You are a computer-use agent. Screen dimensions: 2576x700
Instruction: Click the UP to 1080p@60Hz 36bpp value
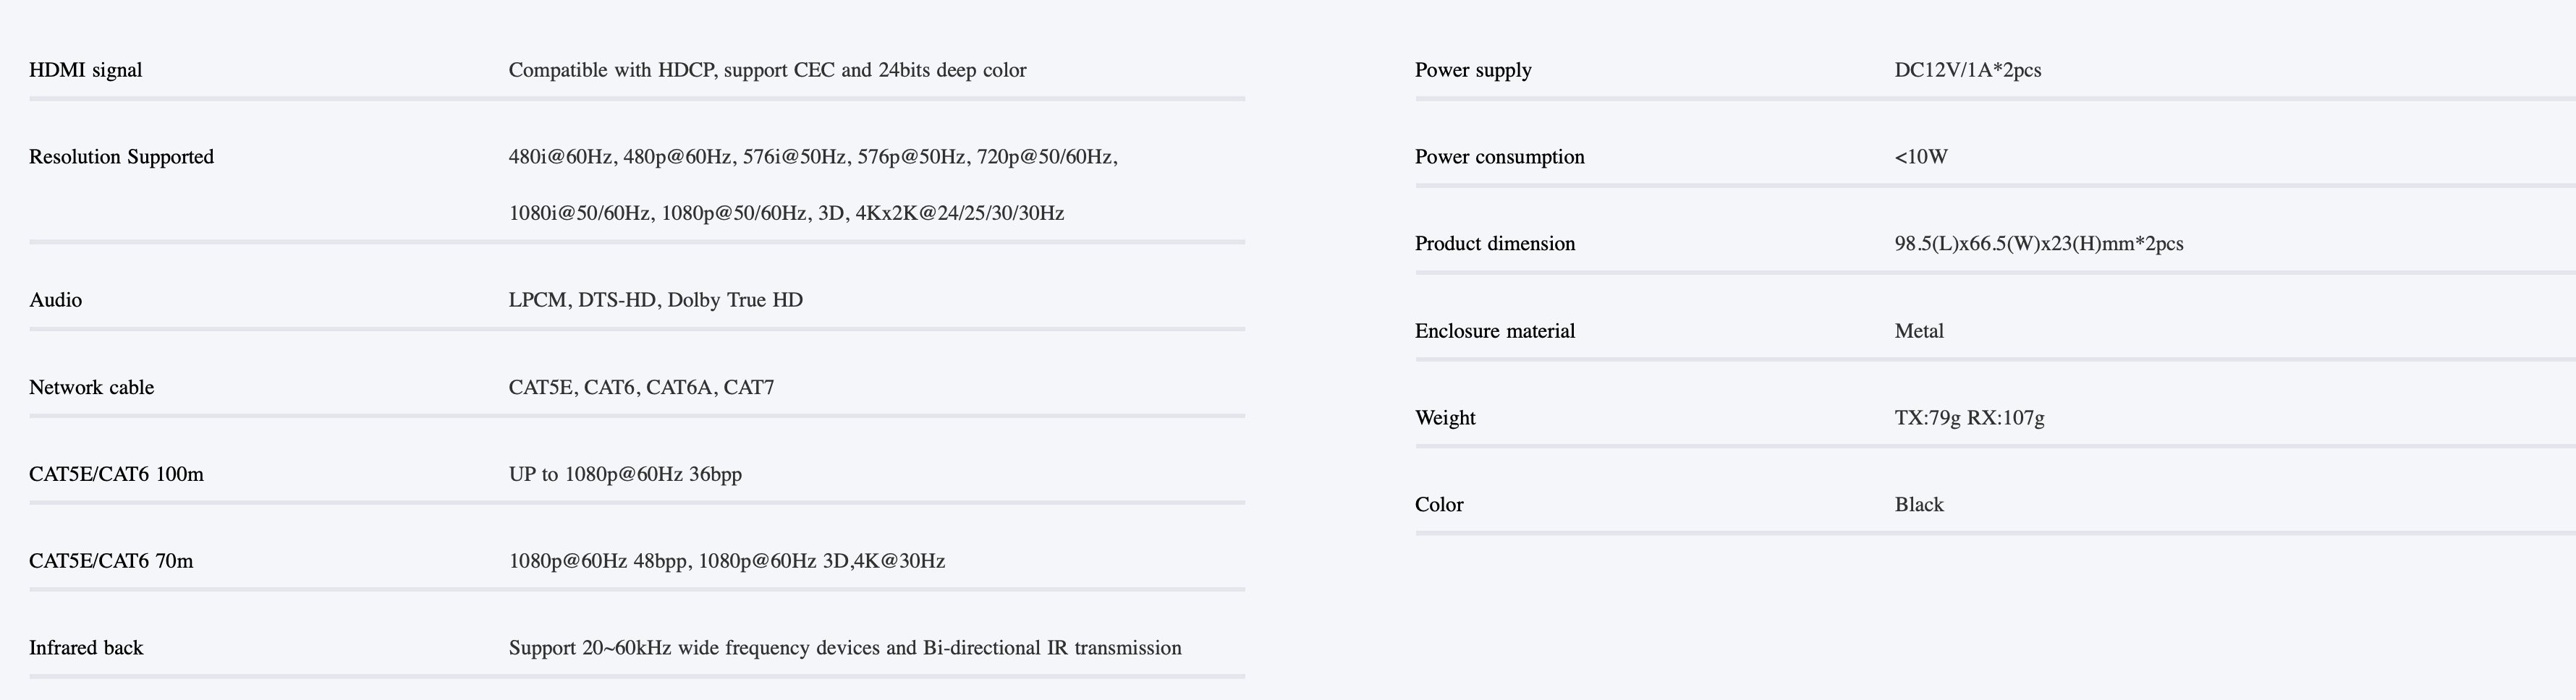[x=625, y=474]
